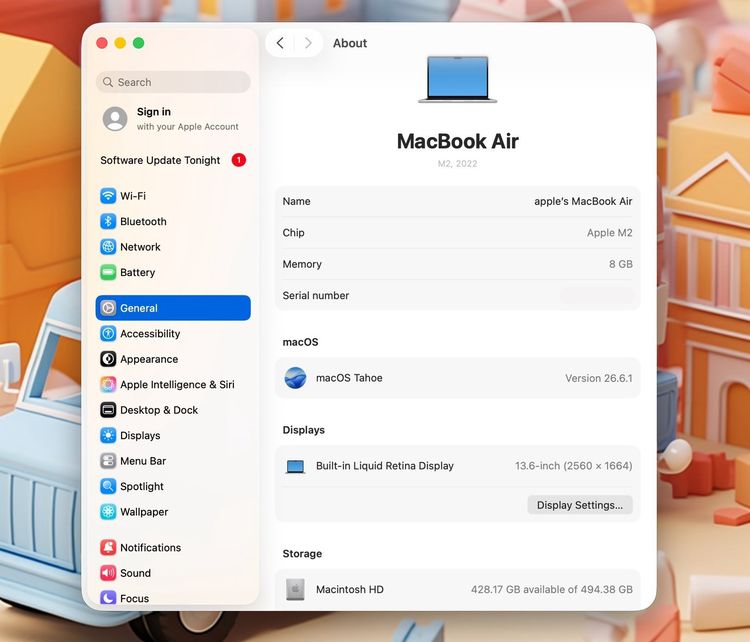
Task: Click "428.17 GB available of 494.38 GB"
Action: click(551, 589)
